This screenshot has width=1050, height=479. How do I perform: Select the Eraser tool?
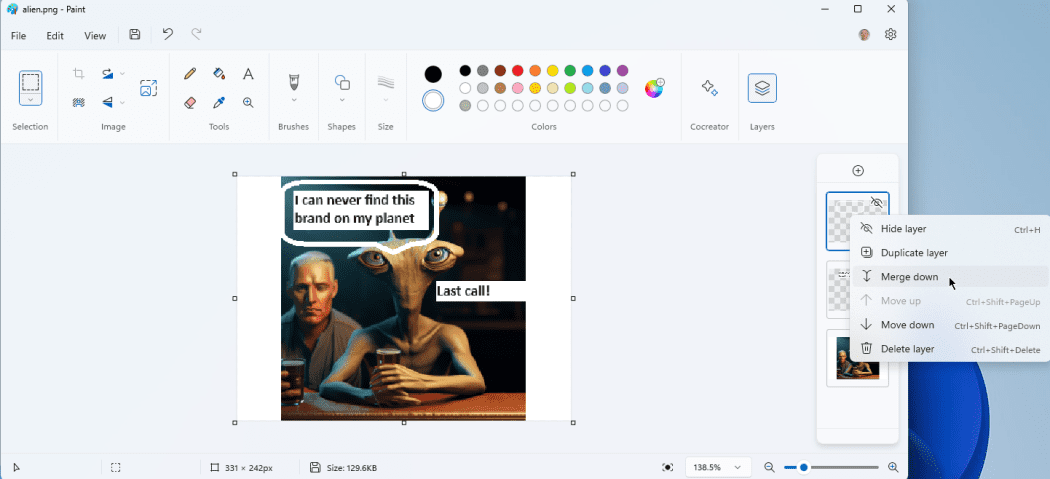[x=190, y=102]
